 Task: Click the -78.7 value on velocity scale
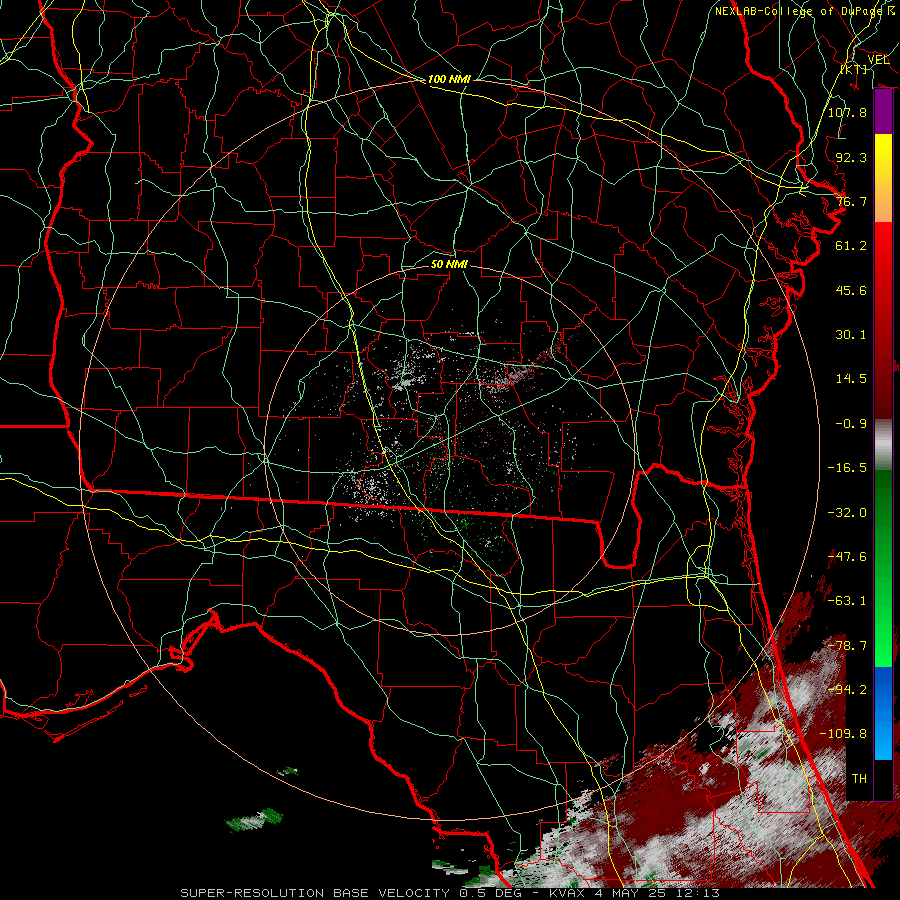click(x=847, y=646)
